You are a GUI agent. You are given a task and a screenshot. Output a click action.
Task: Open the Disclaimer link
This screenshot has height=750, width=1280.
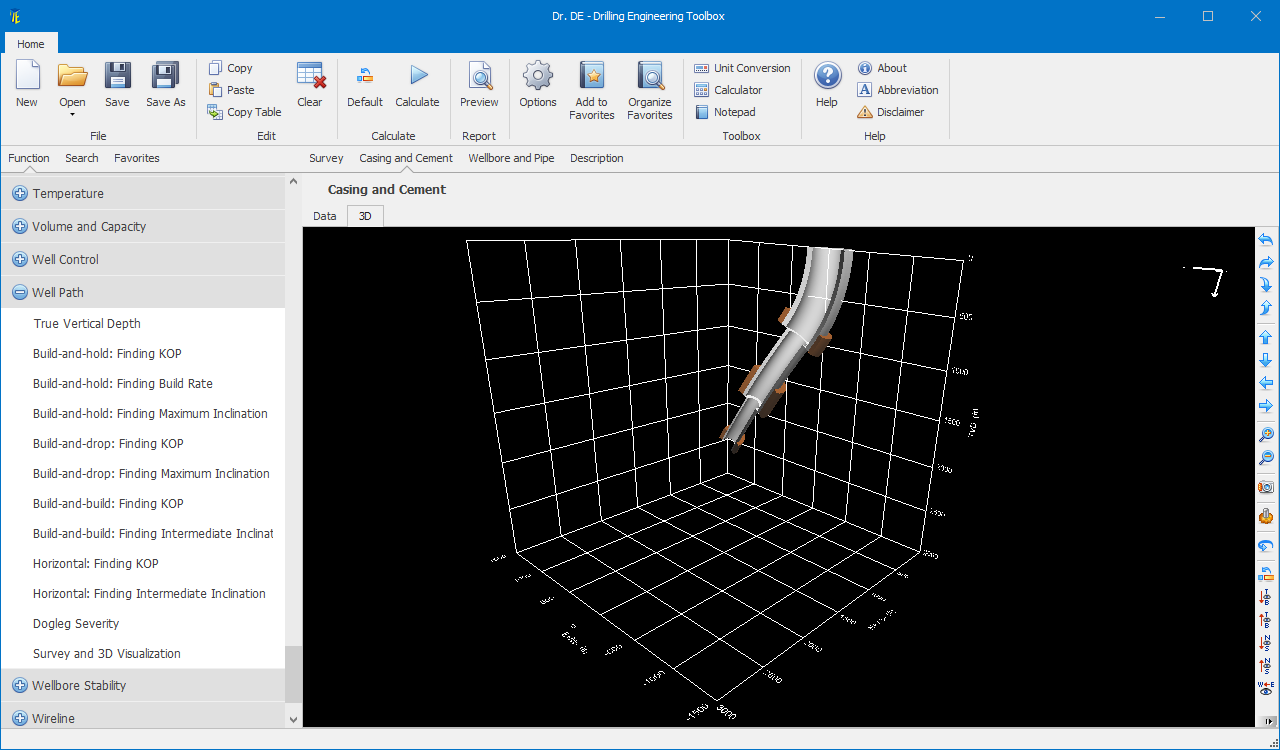(900, 112)
